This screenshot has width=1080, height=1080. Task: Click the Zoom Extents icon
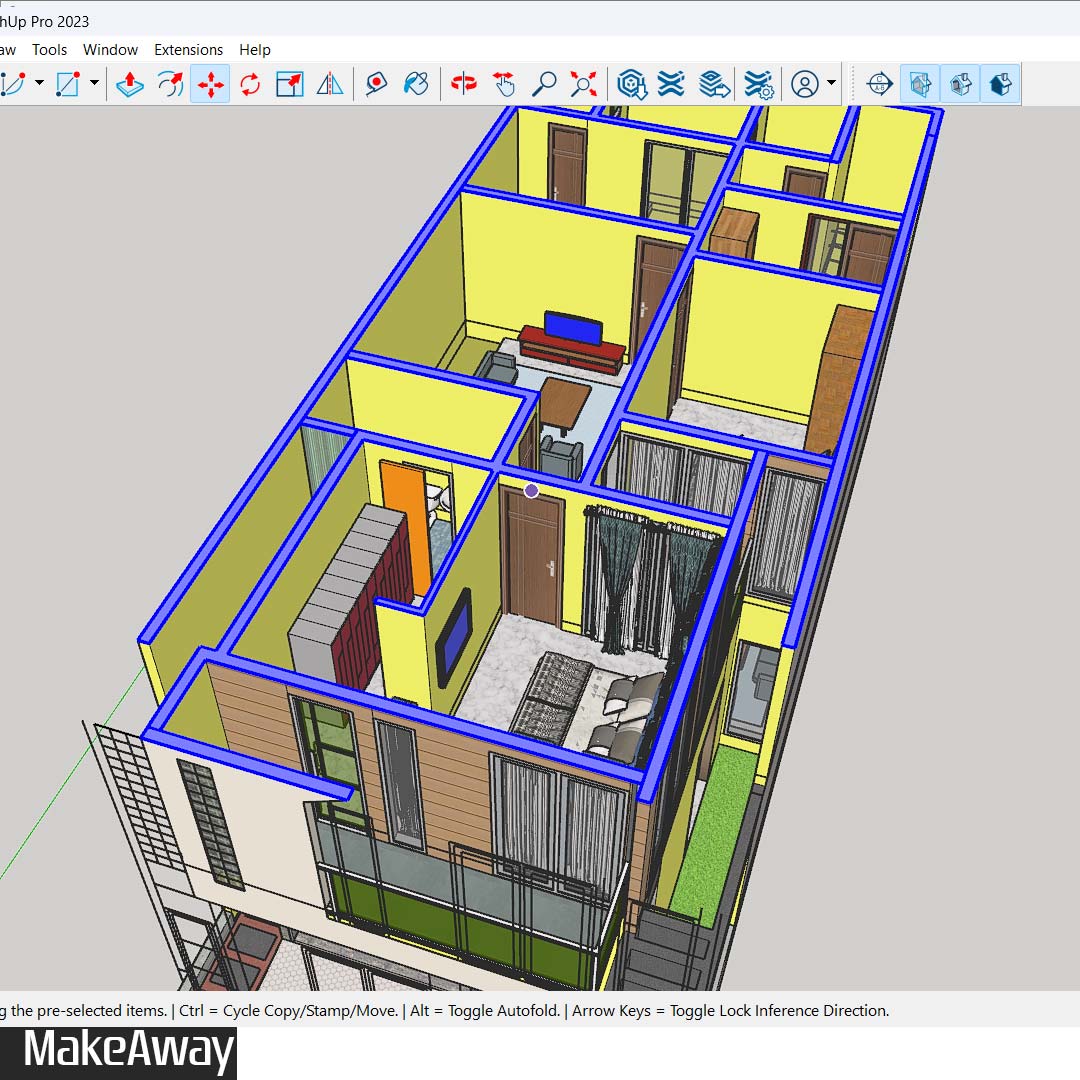584,84
